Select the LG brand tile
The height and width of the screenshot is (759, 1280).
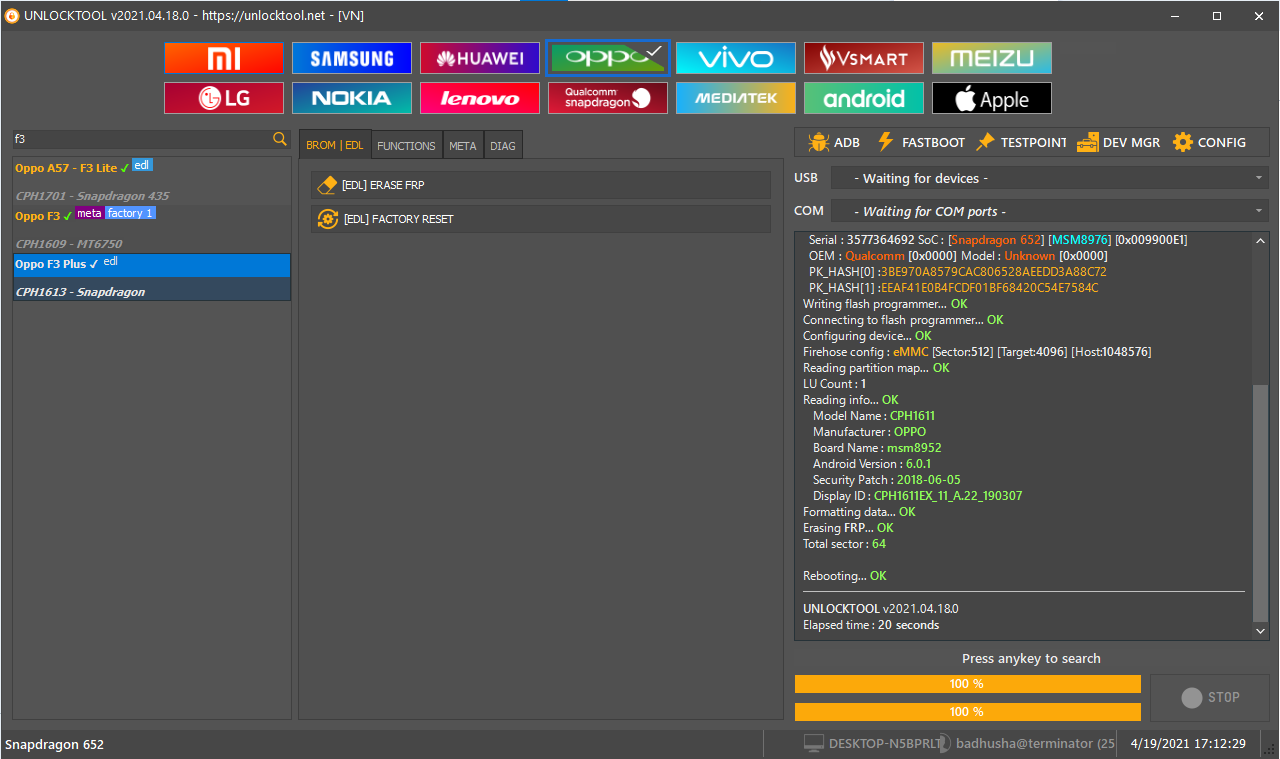224,98
